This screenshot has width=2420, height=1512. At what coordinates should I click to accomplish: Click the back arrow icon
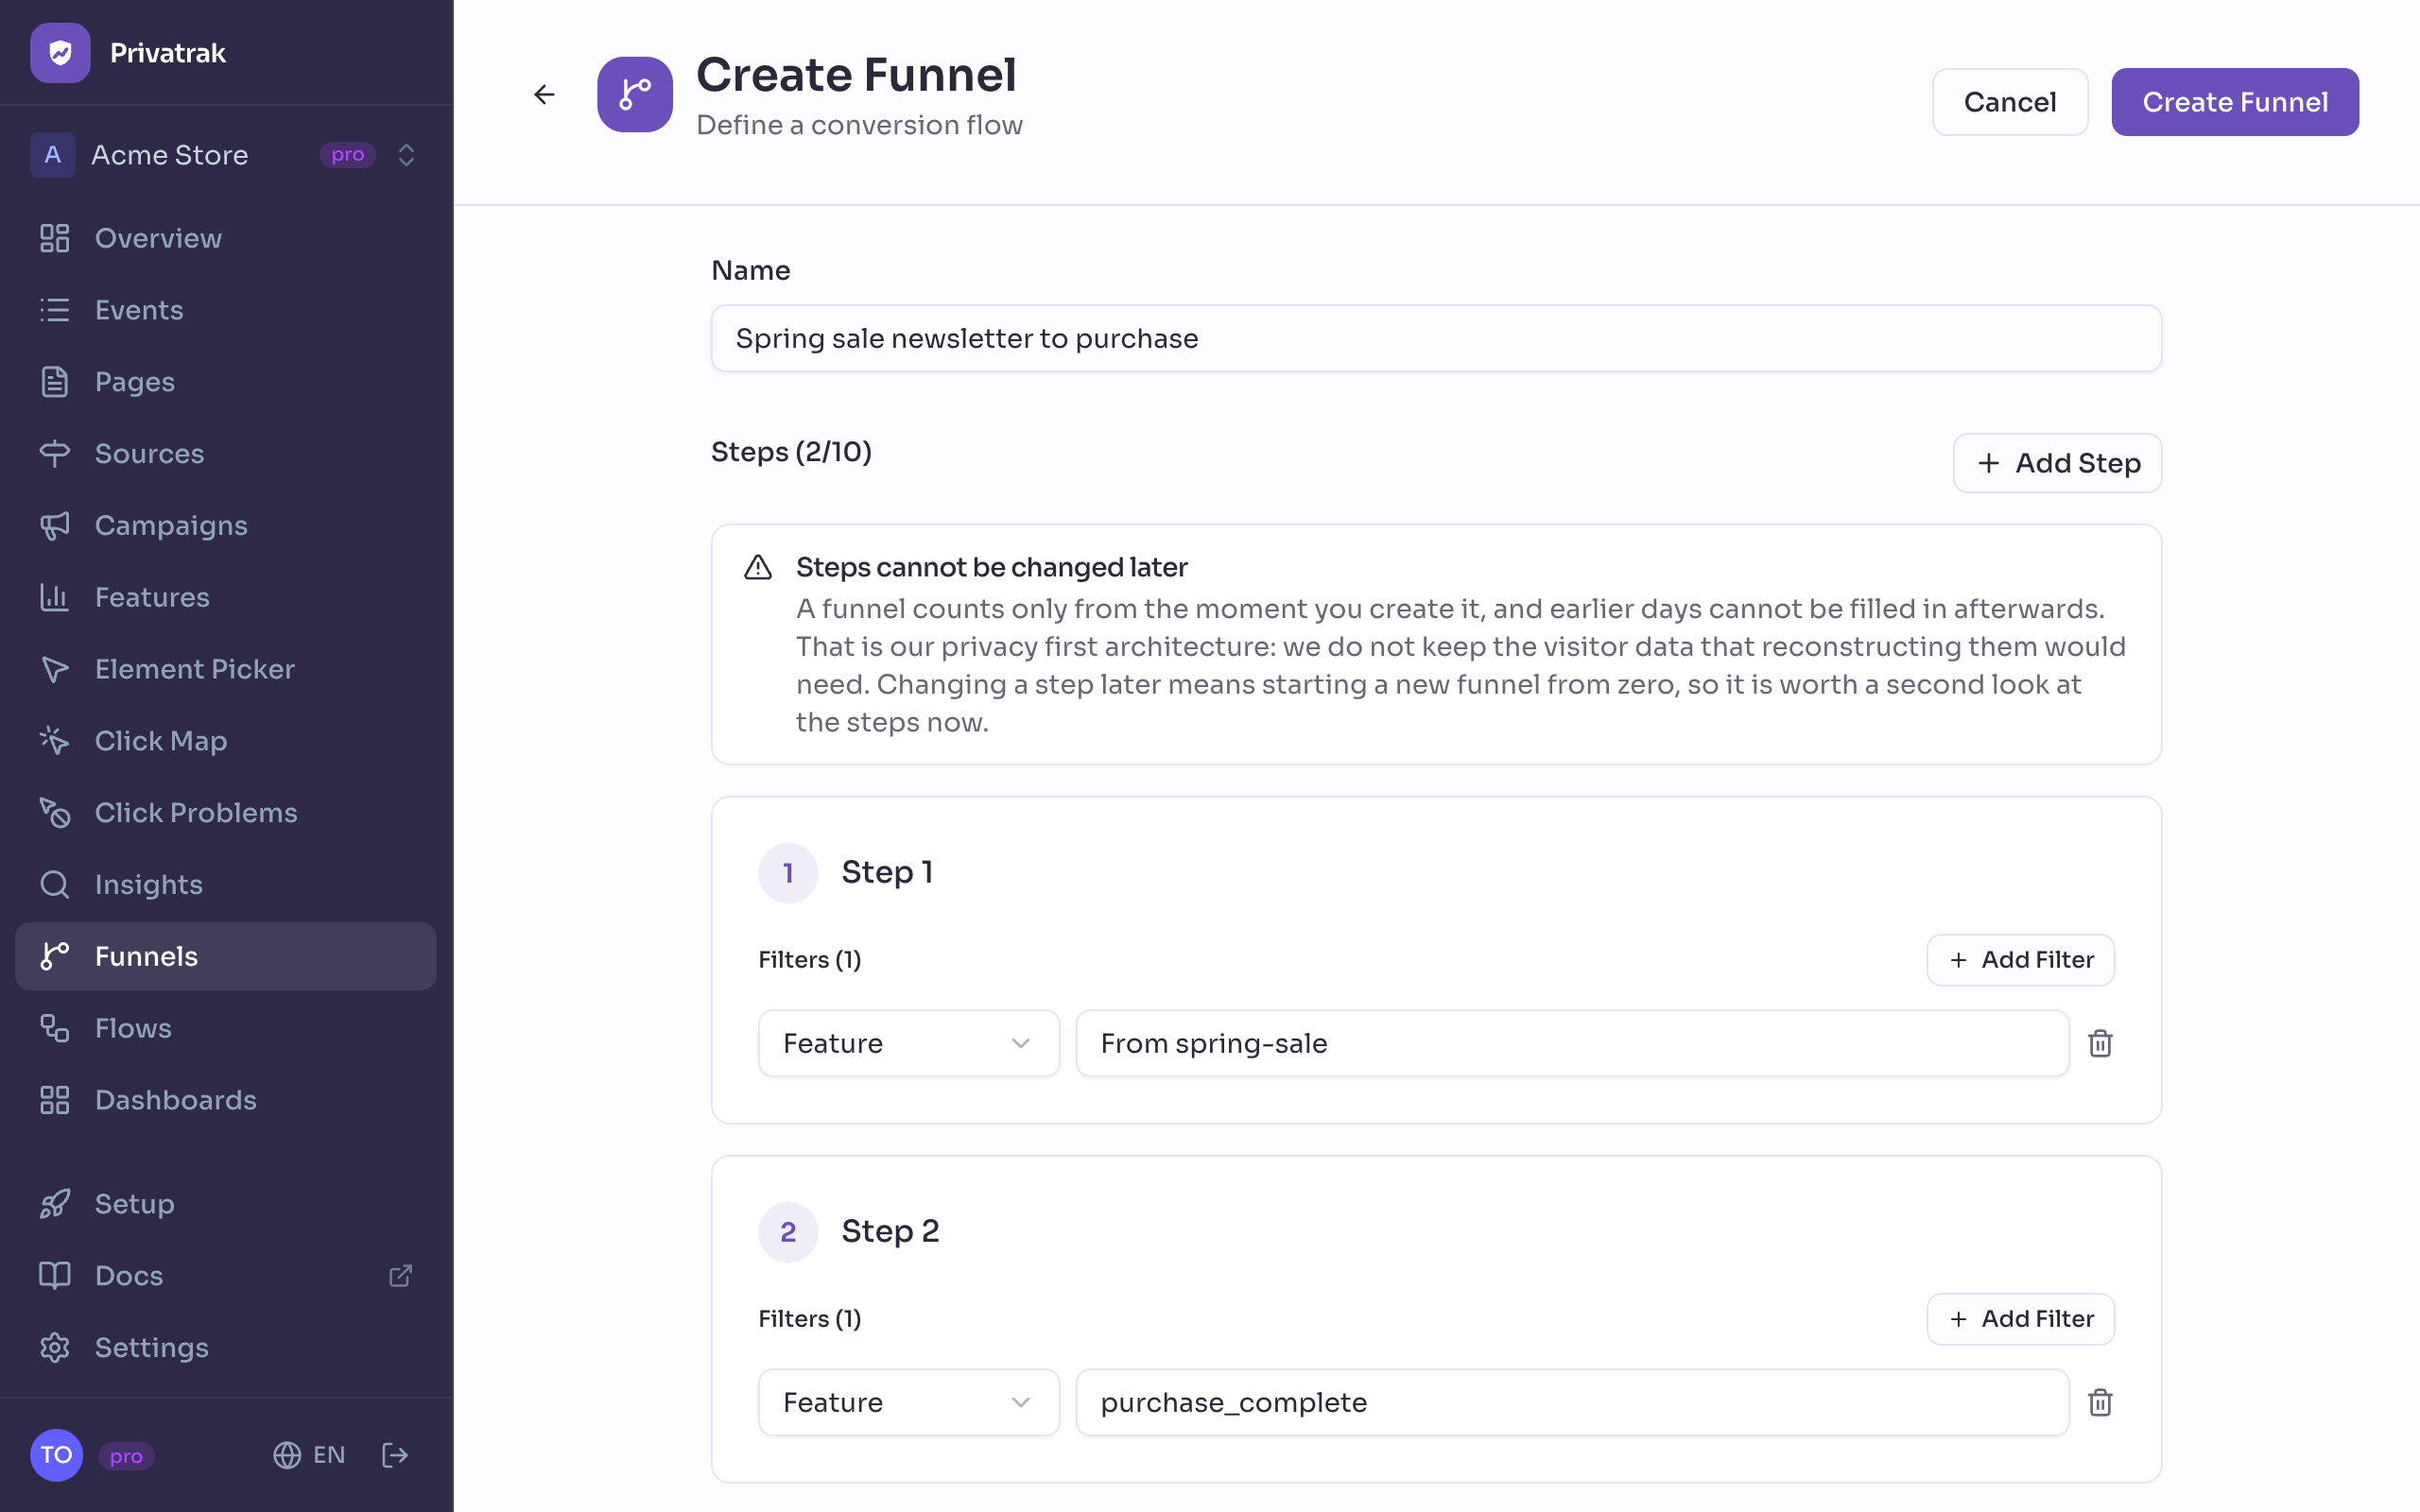[544, 95]
